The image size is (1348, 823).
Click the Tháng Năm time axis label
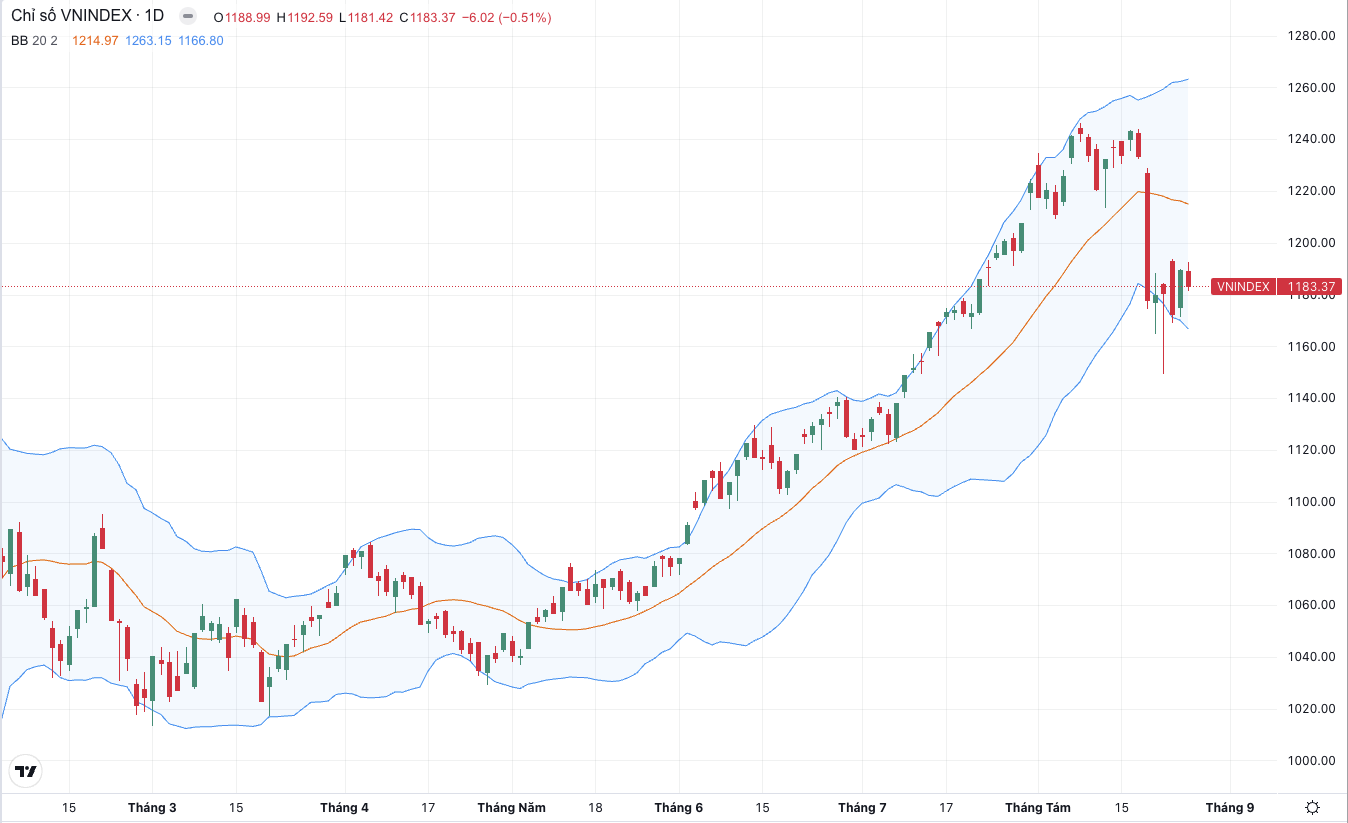click(x=512, y=808)
